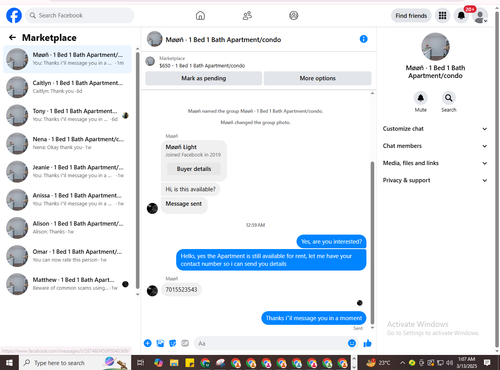Open the Anissa conversation
The height and width of the screenshot is (370, 500).
click(68, 200)
